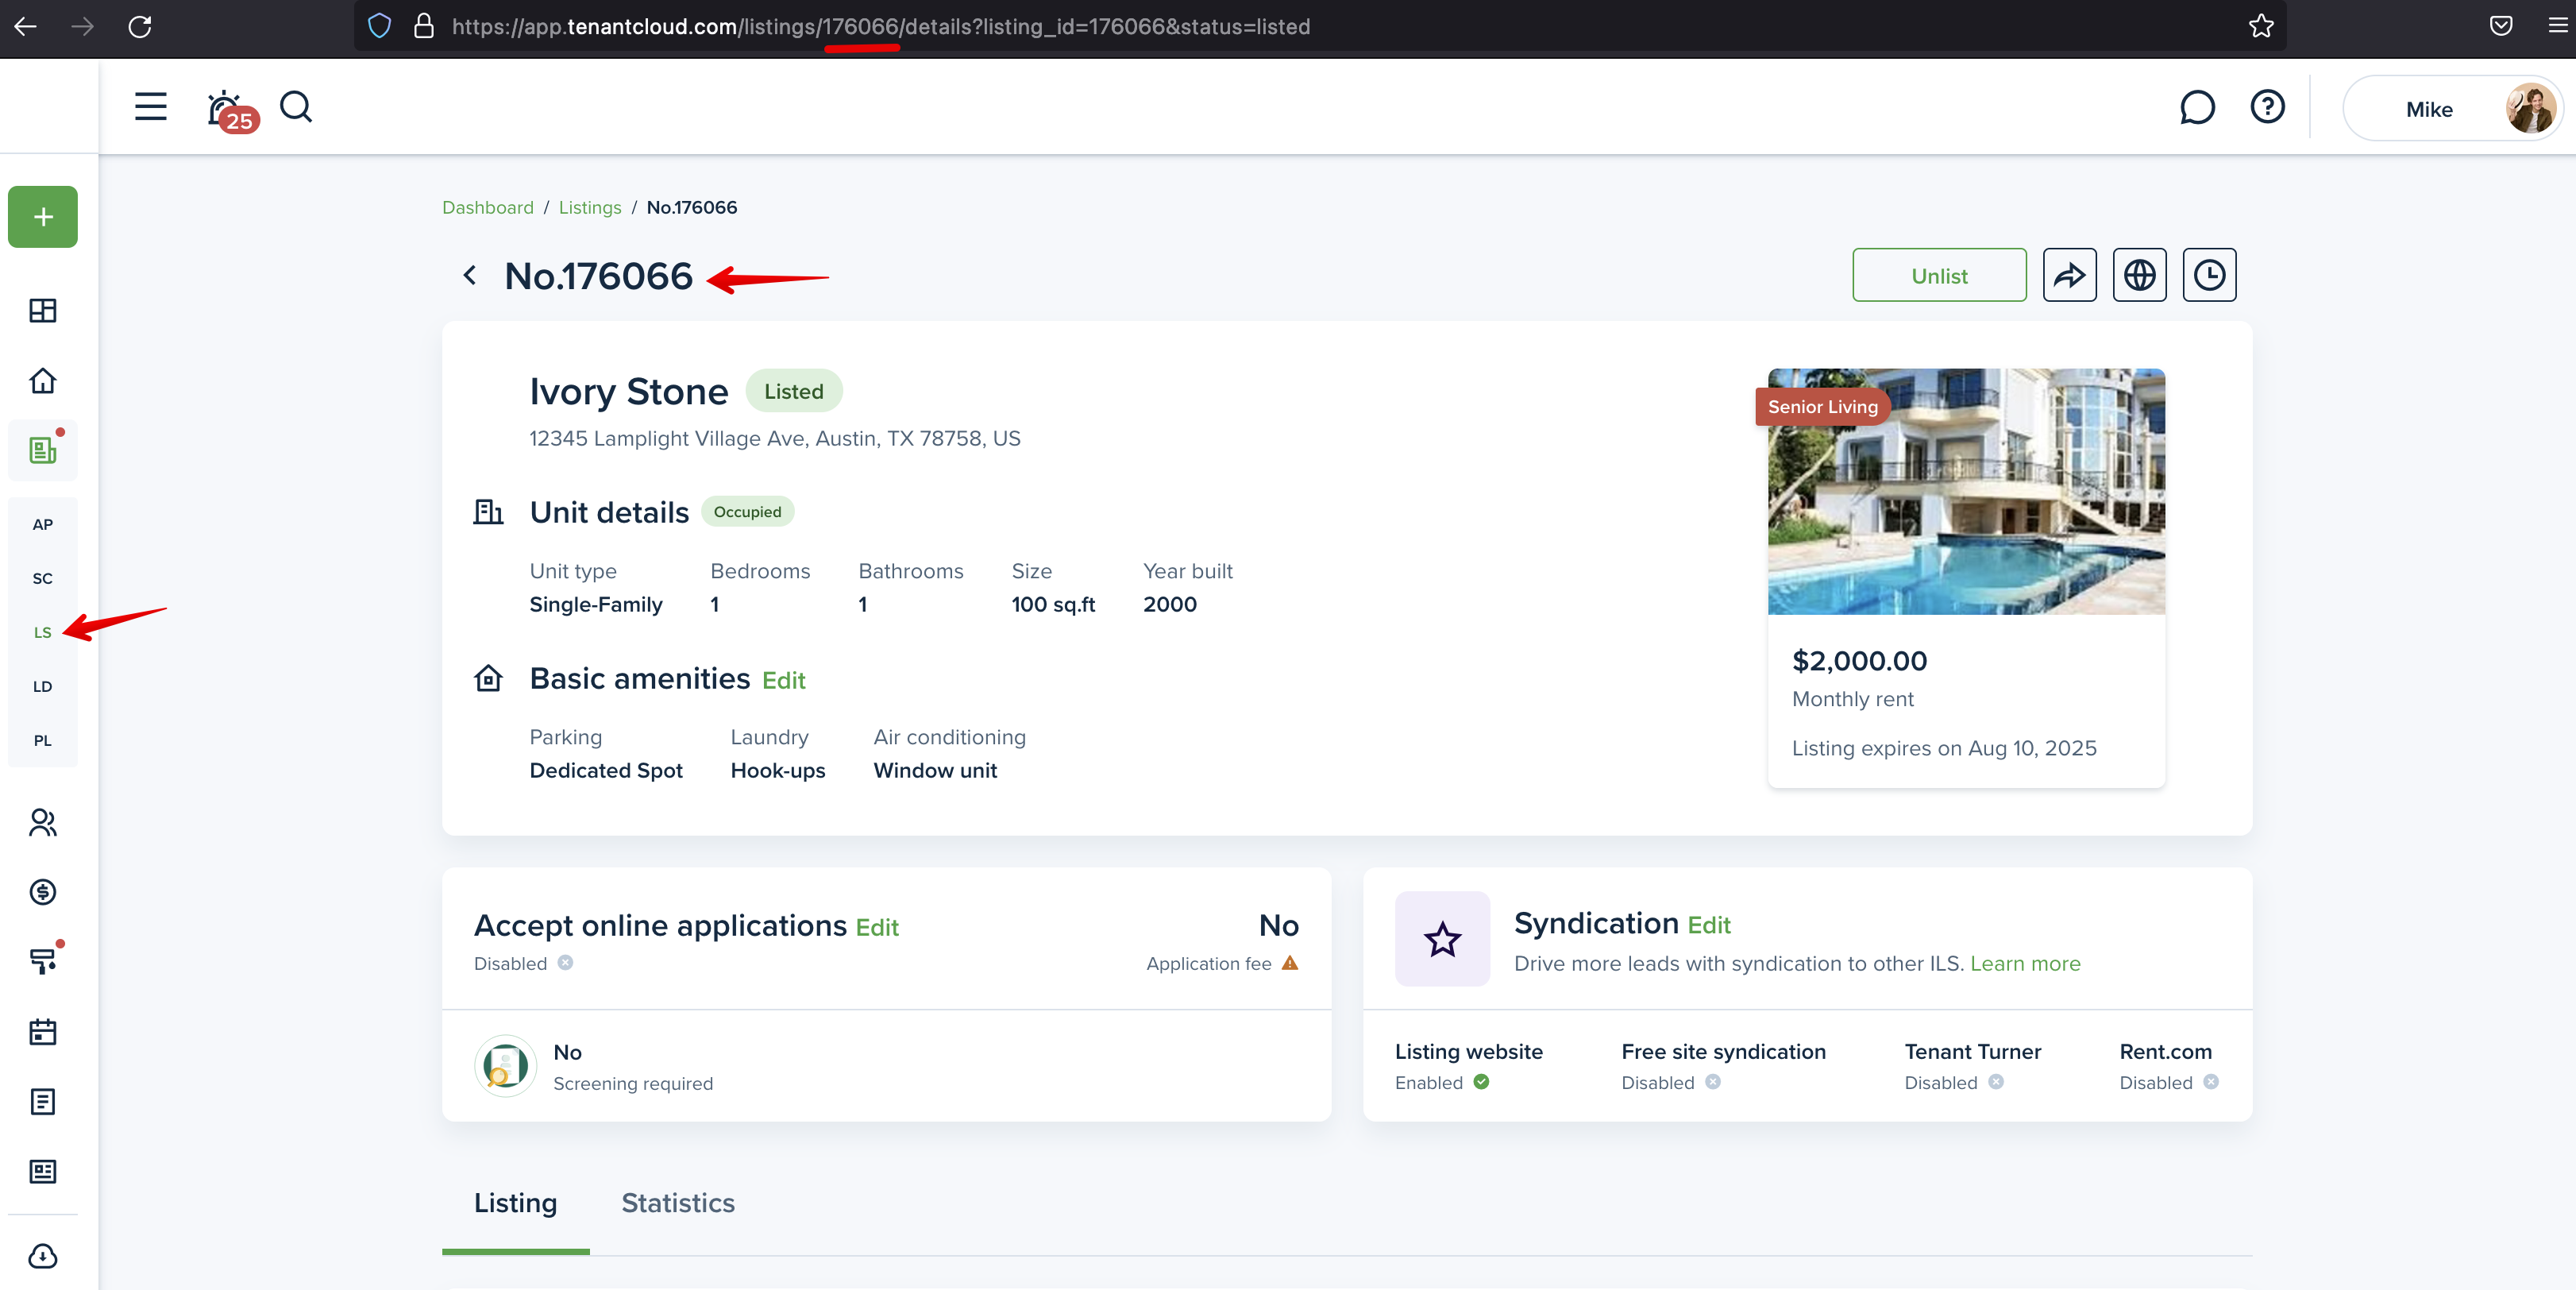
Task: Click the browser address bar URL
Action: [x=880, y=27]
